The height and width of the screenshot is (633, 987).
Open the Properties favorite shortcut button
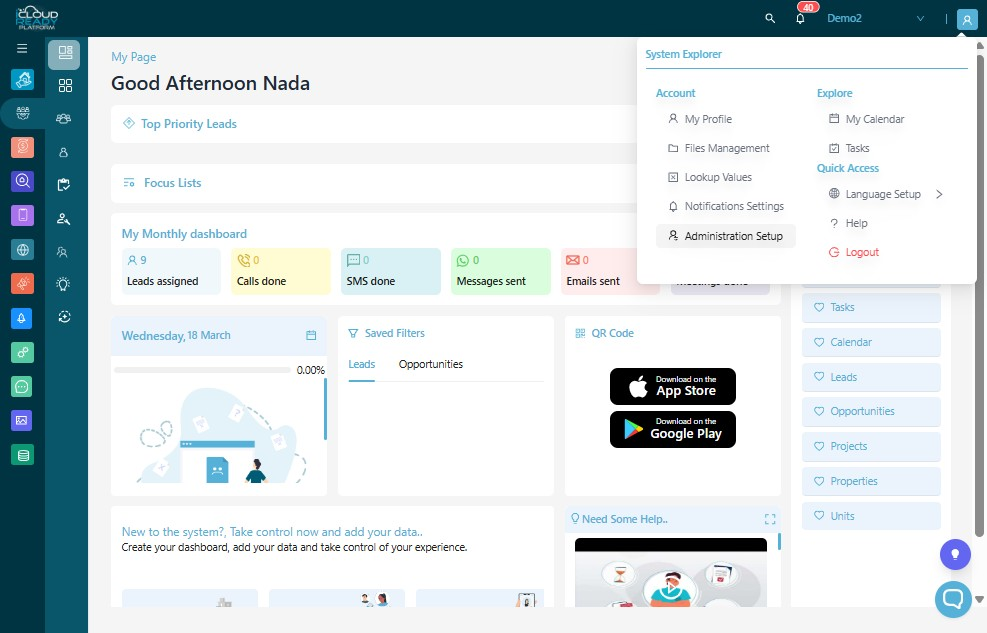(871, 481)
